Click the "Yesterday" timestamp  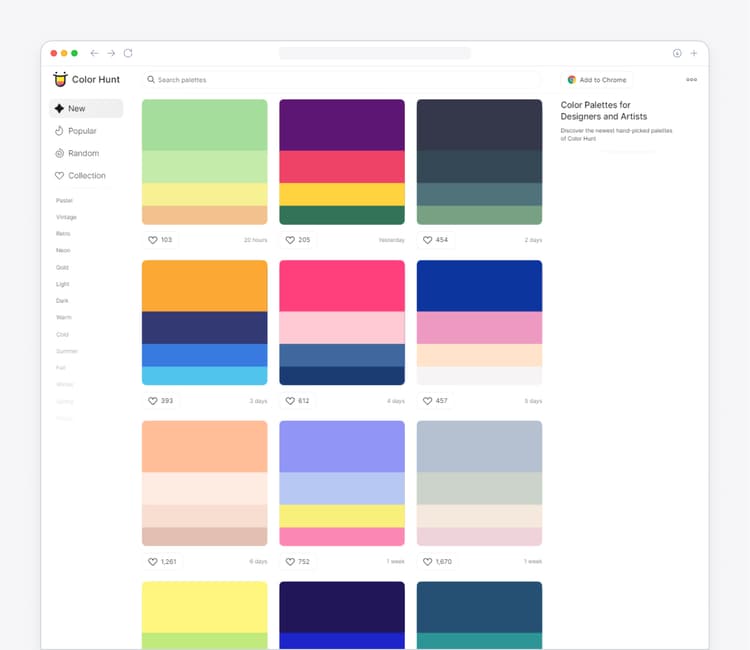[x=392, y=240]
